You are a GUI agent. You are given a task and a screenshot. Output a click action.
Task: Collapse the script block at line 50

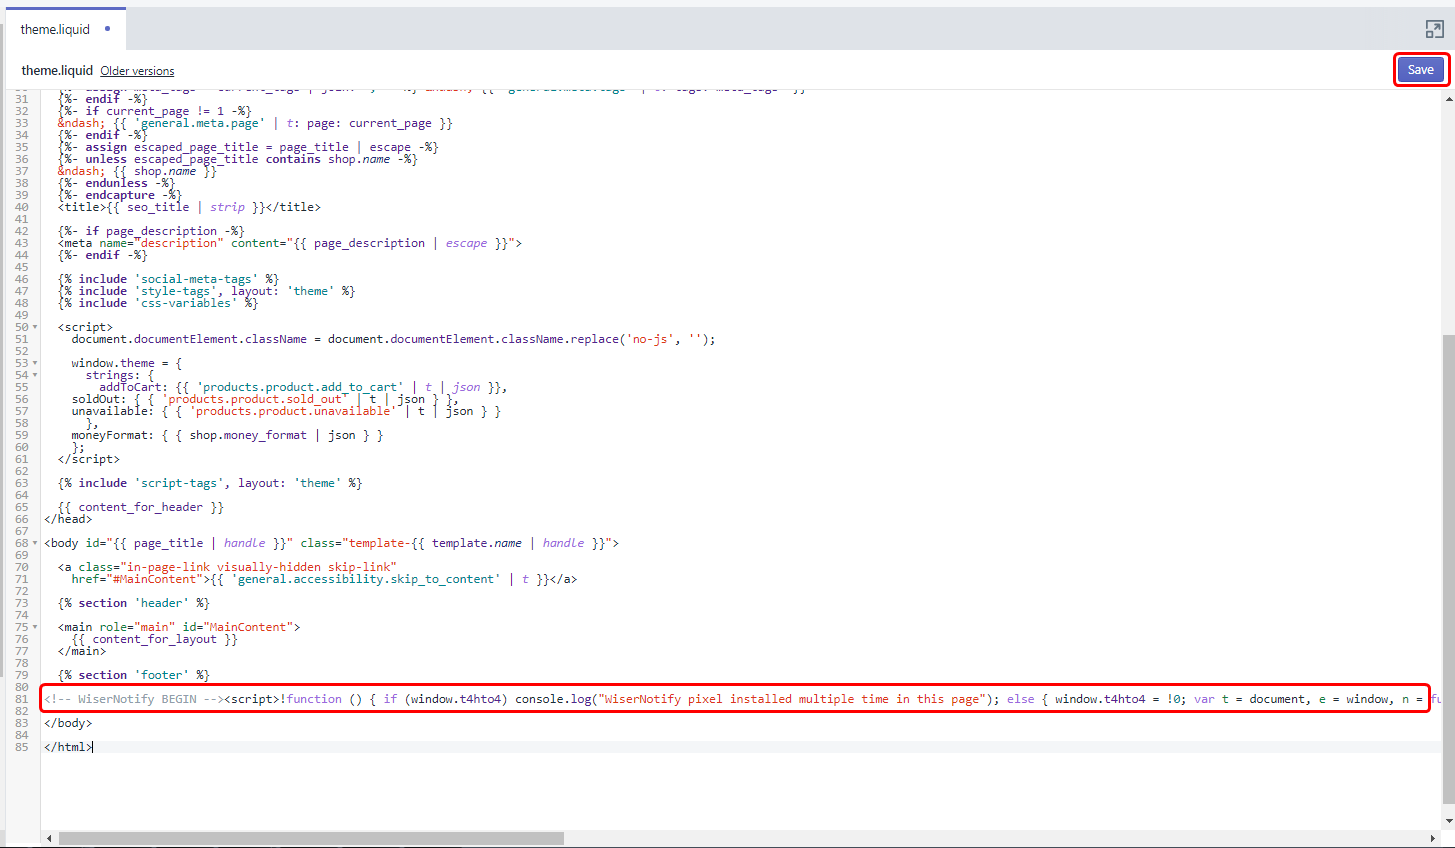35,327
